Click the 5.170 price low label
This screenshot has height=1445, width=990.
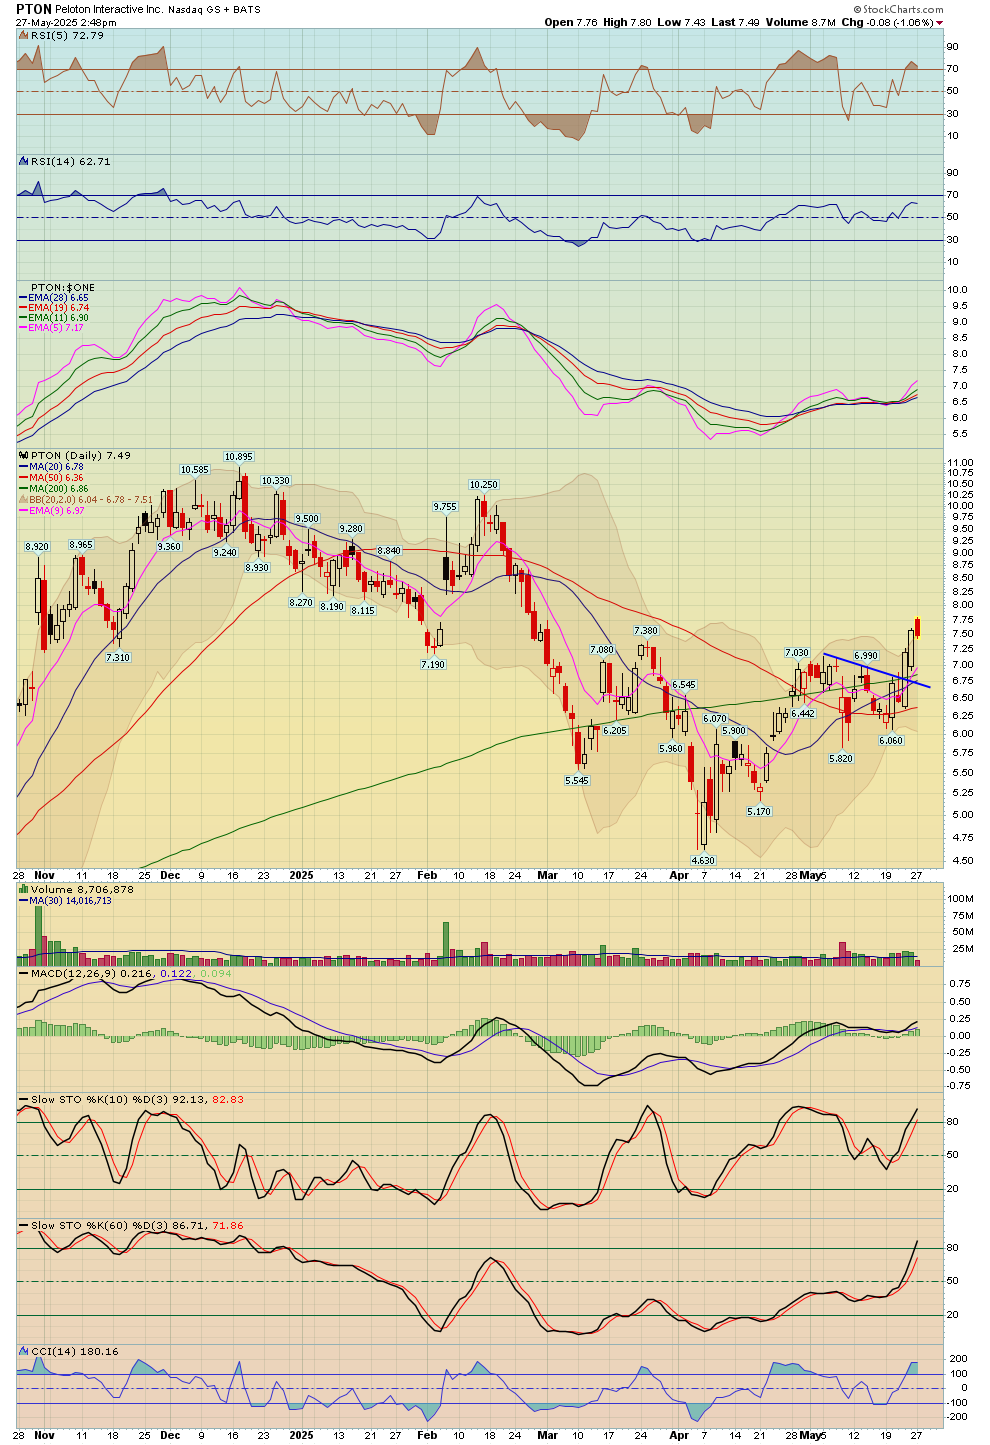pos(760,811)
